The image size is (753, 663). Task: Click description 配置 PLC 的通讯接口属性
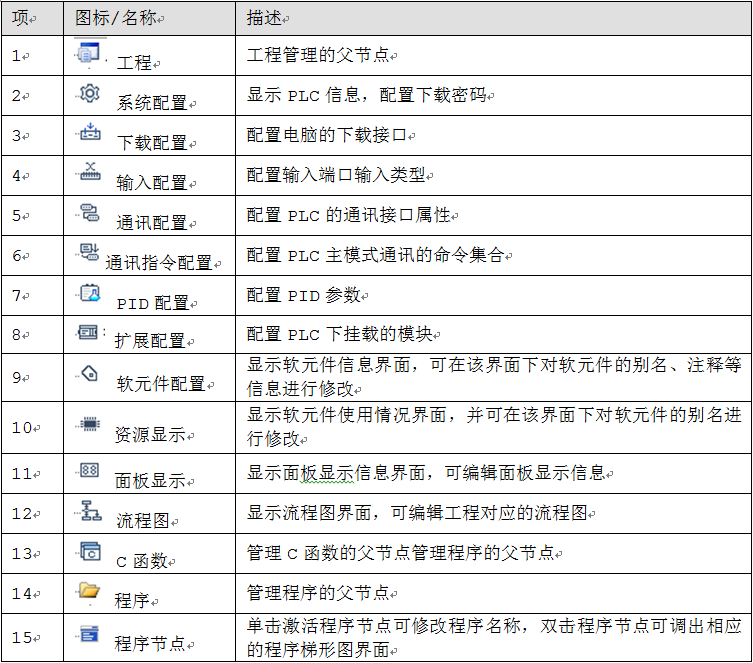[348, 215]
